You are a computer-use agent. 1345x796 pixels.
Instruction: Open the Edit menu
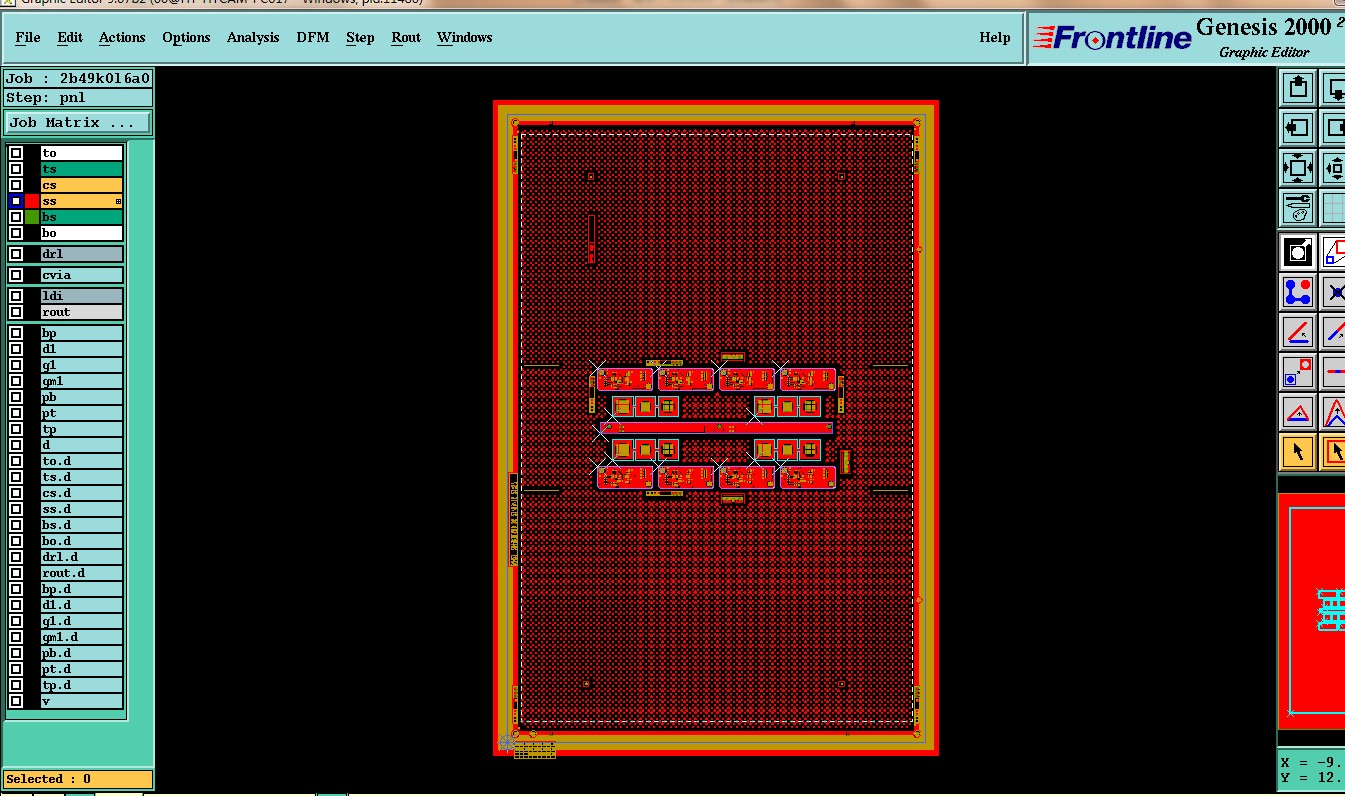click(70, 37)
